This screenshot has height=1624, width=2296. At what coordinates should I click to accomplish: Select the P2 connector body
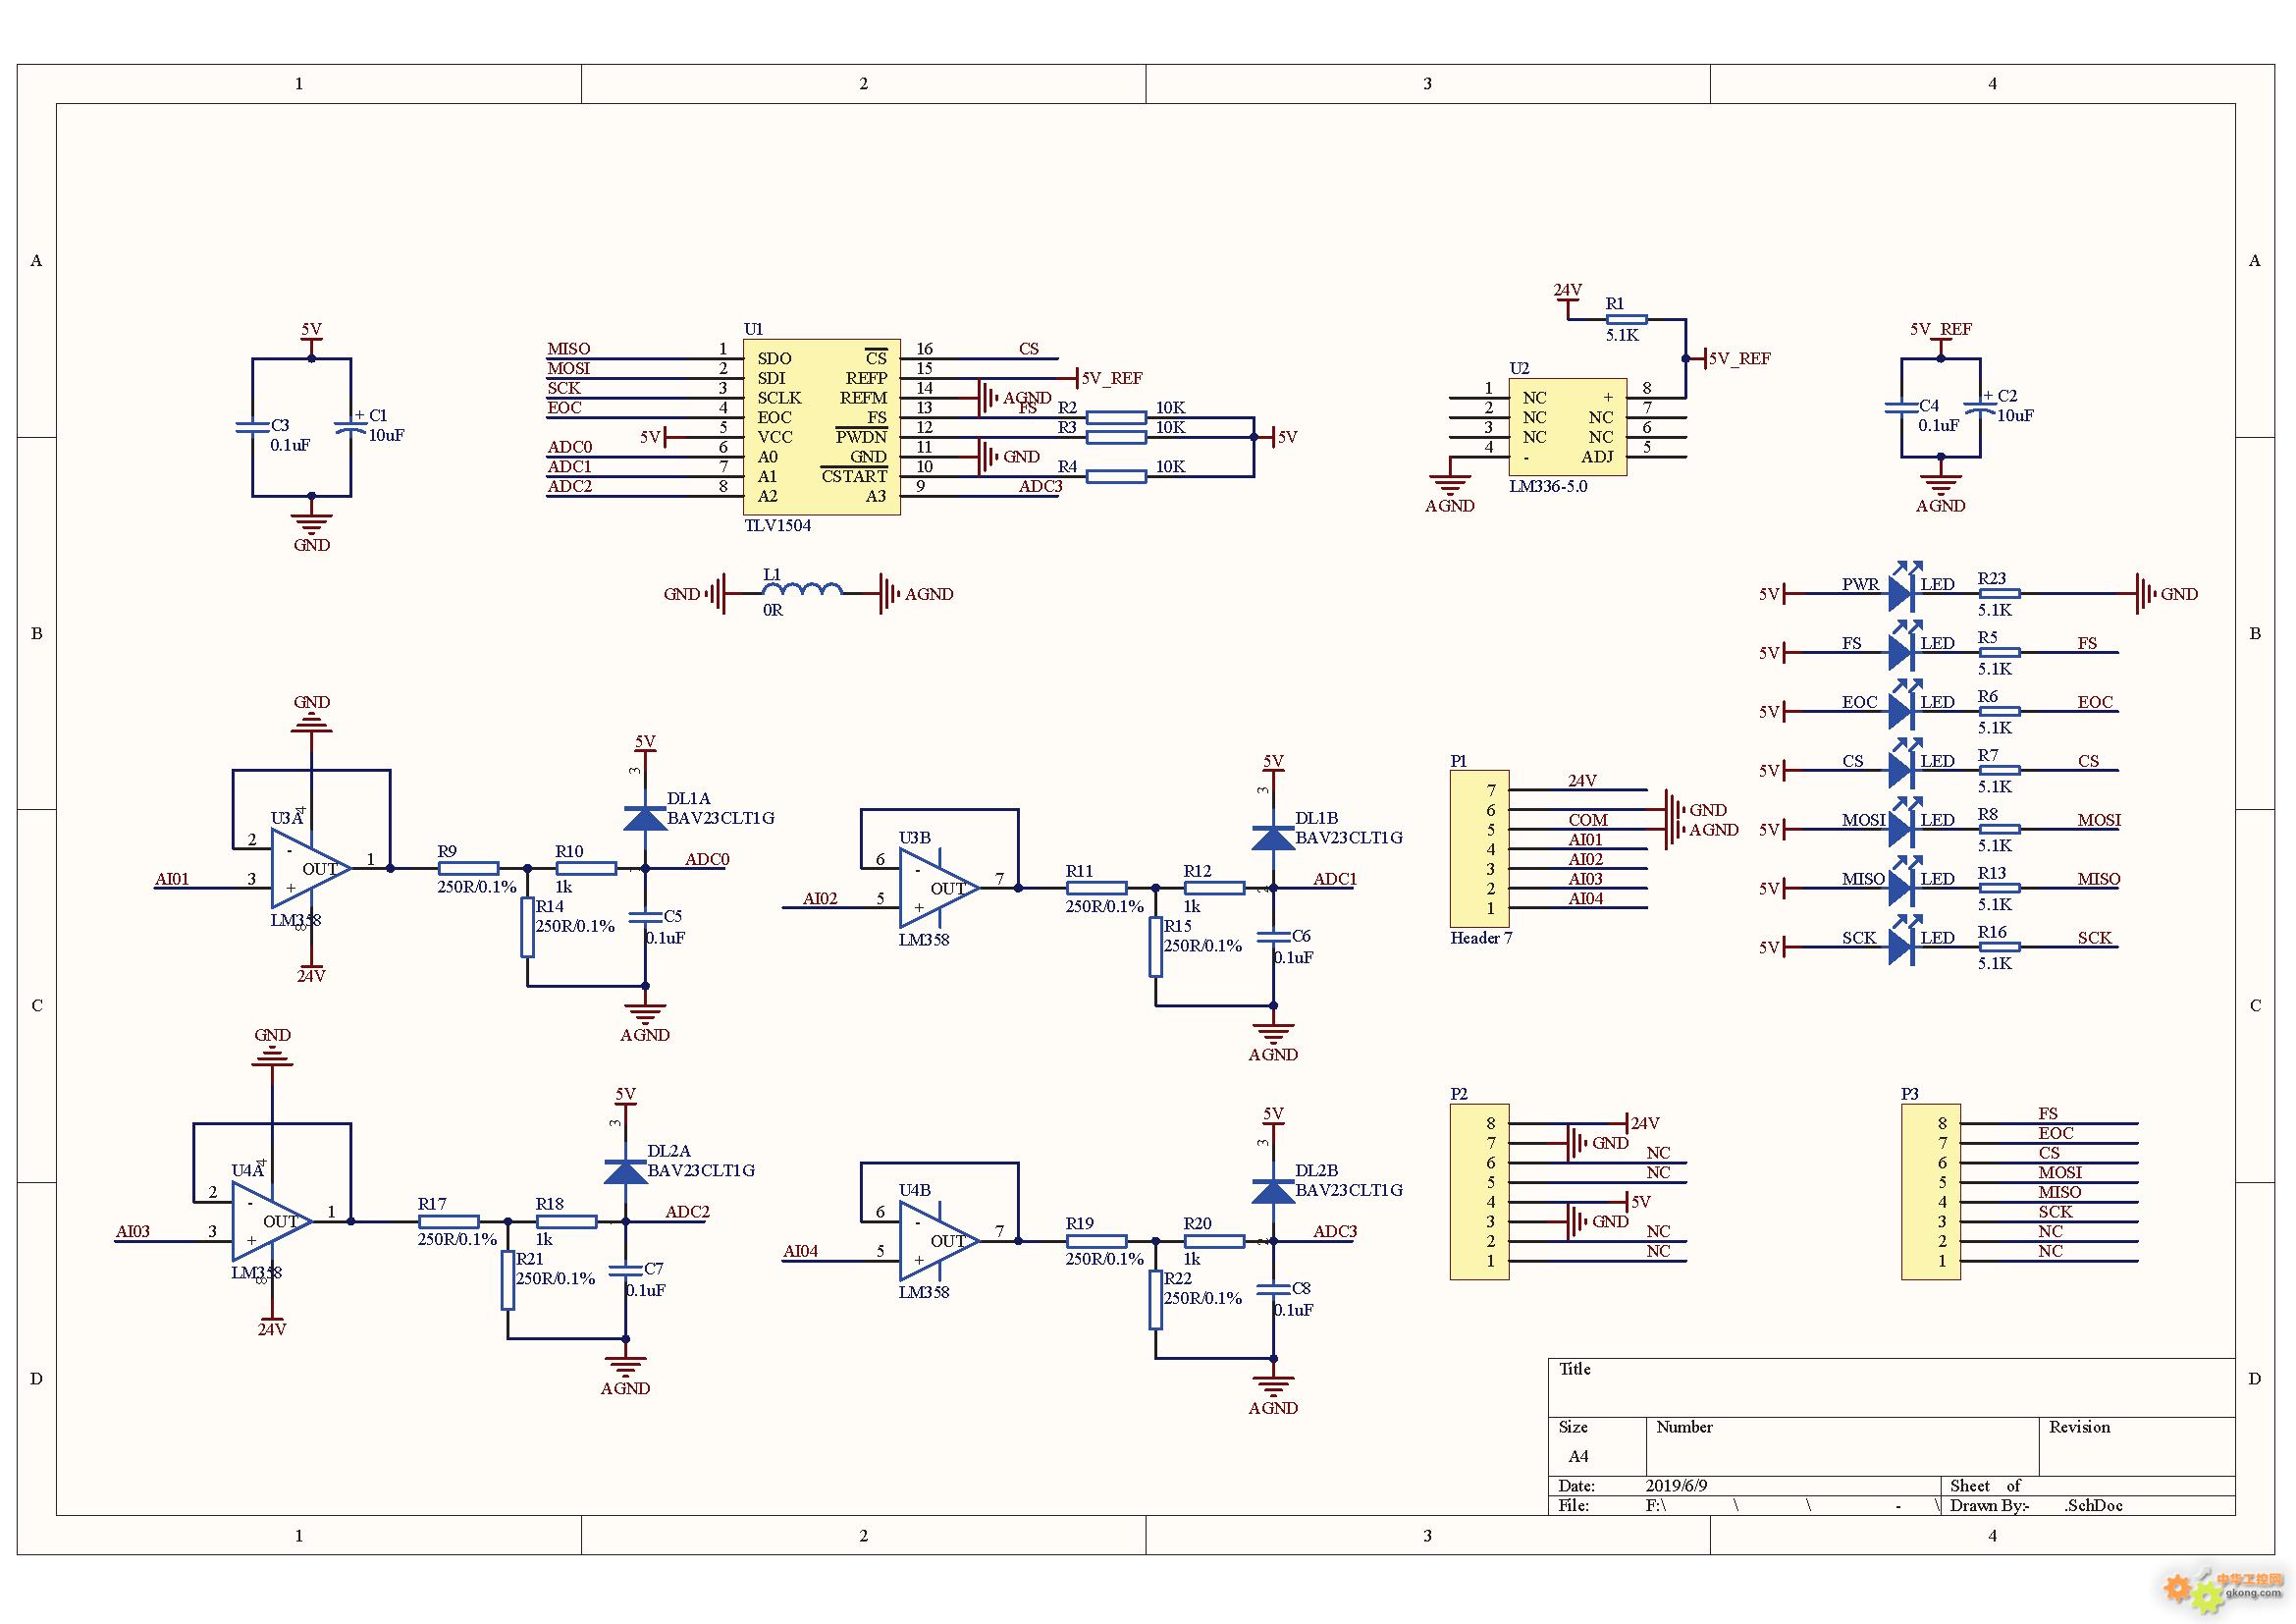[x=1480, y=1192]
